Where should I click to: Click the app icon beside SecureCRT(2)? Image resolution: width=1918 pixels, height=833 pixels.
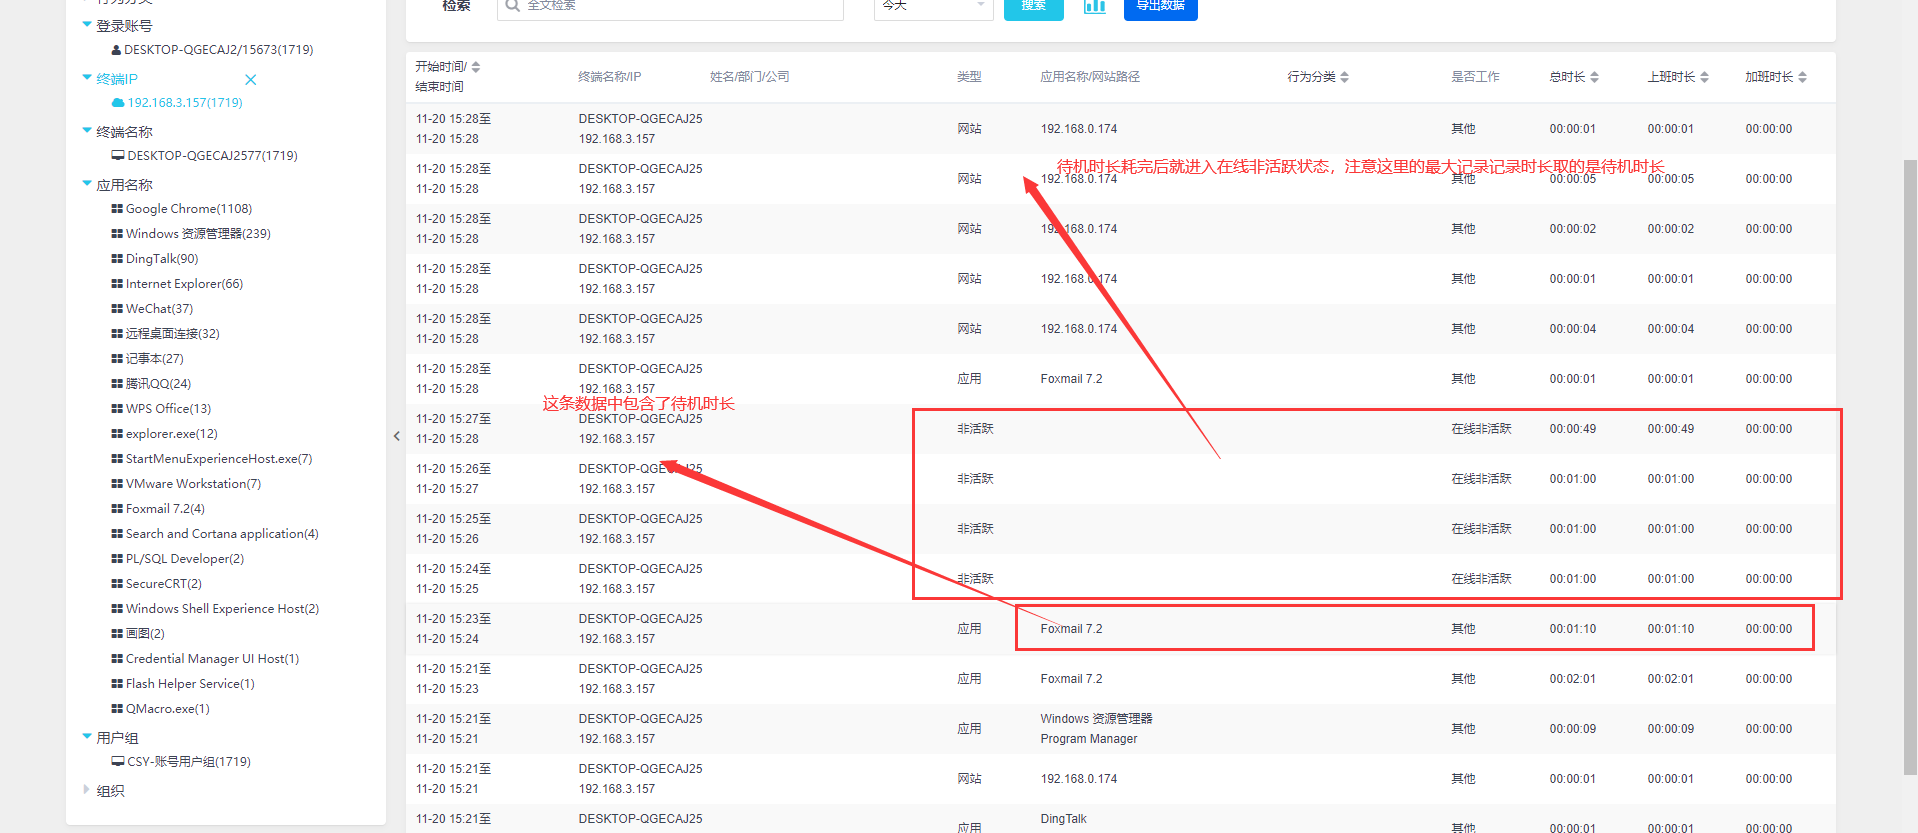117,584
